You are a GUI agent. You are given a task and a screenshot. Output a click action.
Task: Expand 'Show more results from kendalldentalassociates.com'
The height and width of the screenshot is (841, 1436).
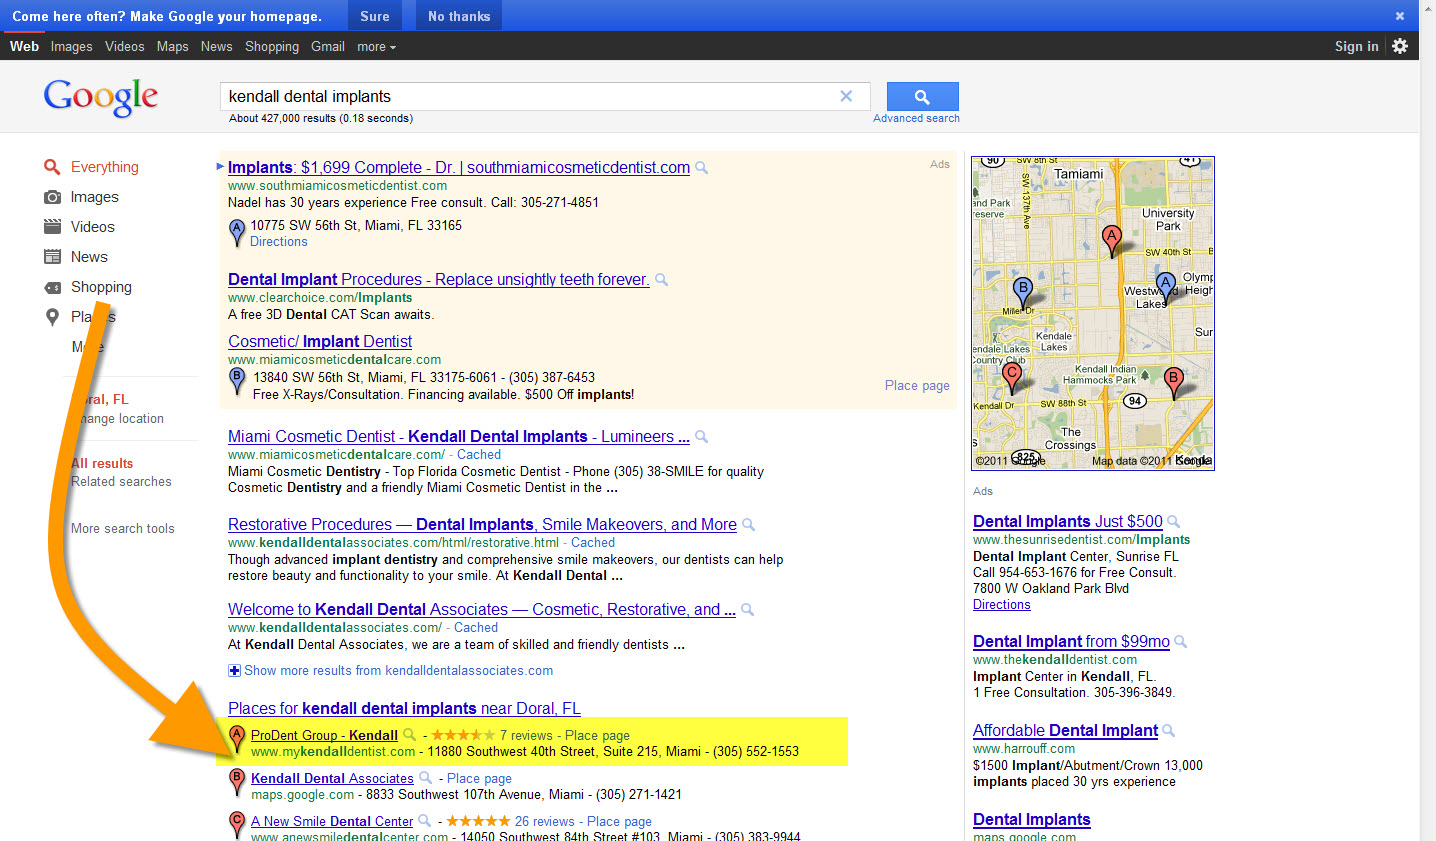[x=397, y=671]
